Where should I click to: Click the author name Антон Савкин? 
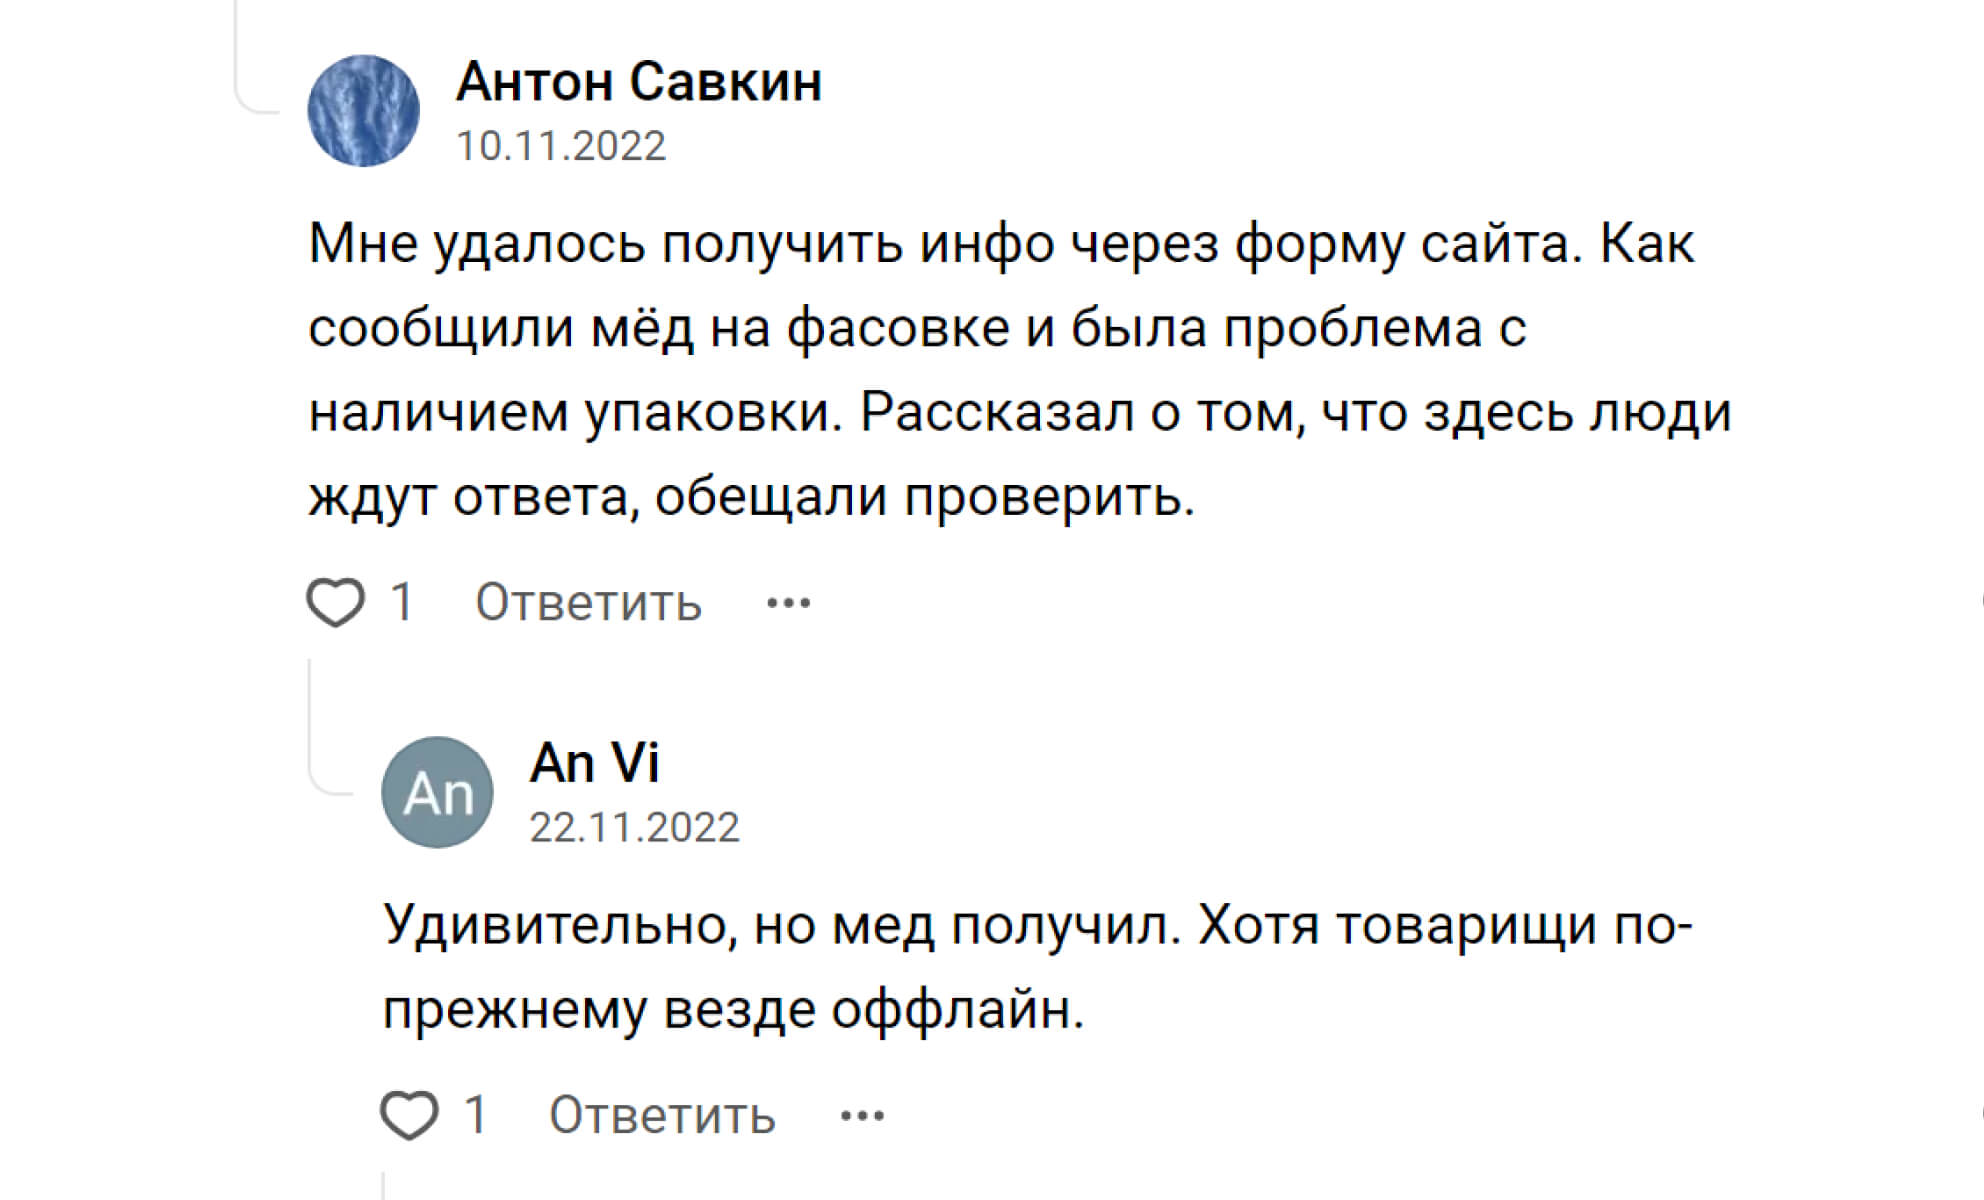coord(640,83)
